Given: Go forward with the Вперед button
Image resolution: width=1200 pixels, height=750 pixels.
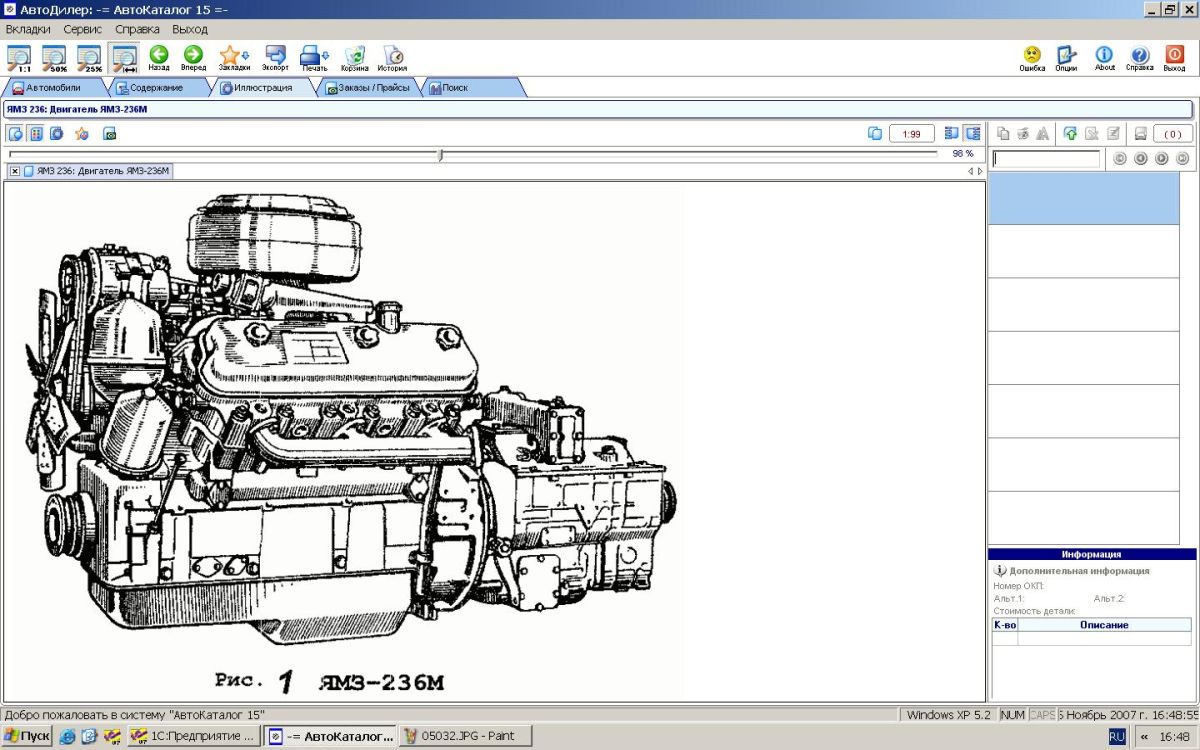Looking at the screenshot, I should (x=193, y=58).
